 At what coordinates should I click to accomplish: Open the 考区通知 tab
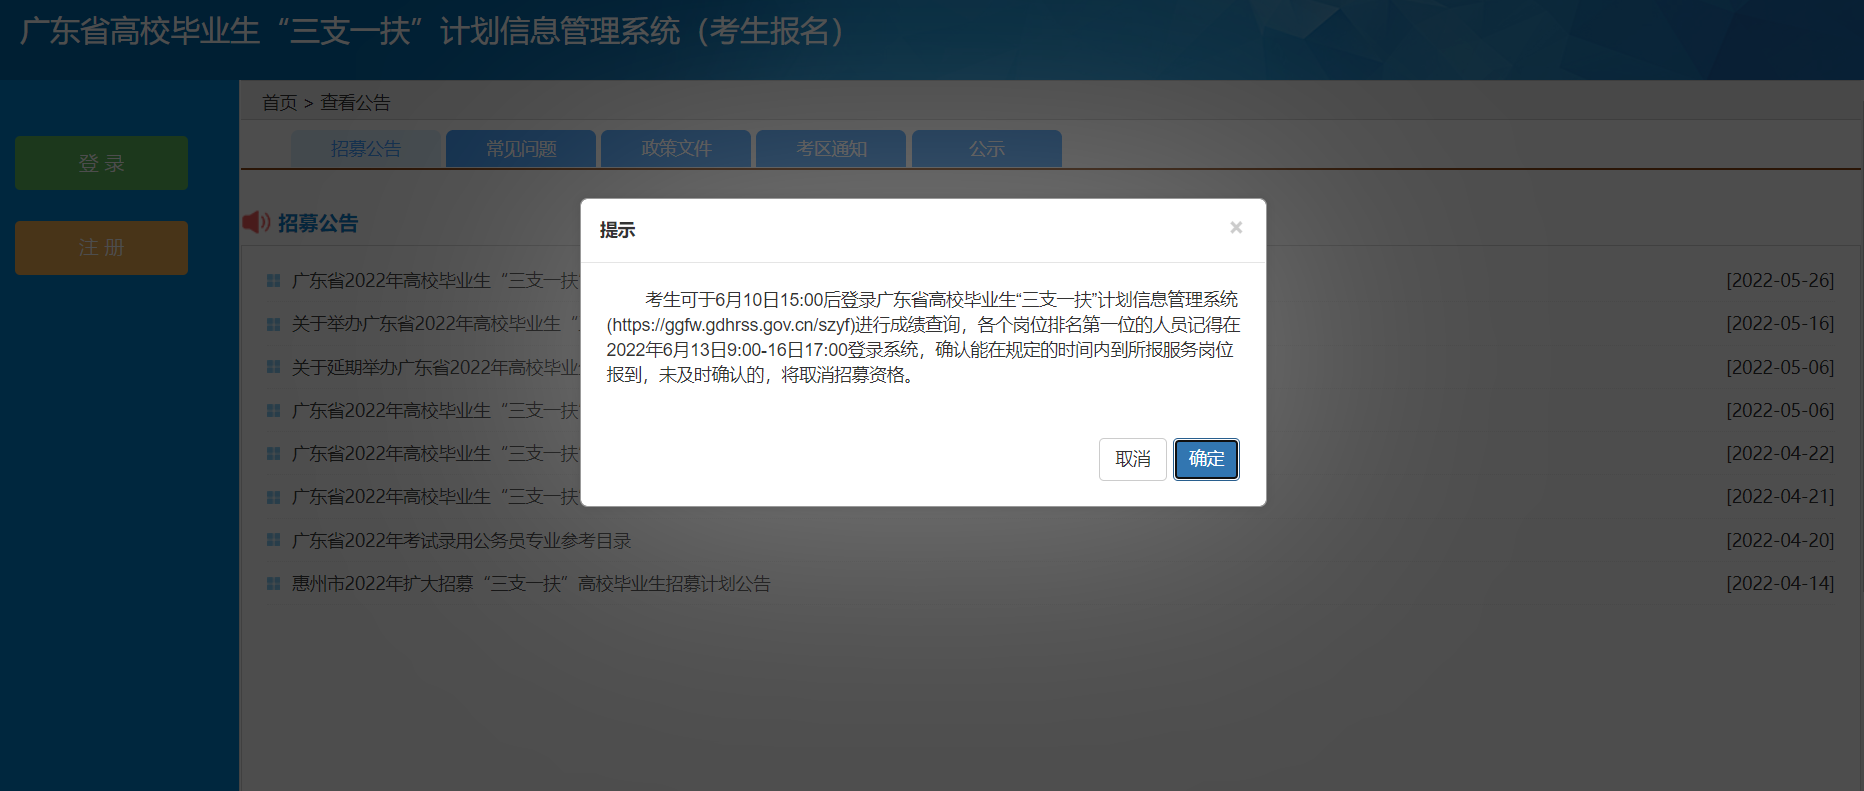[x=831, y=149]
